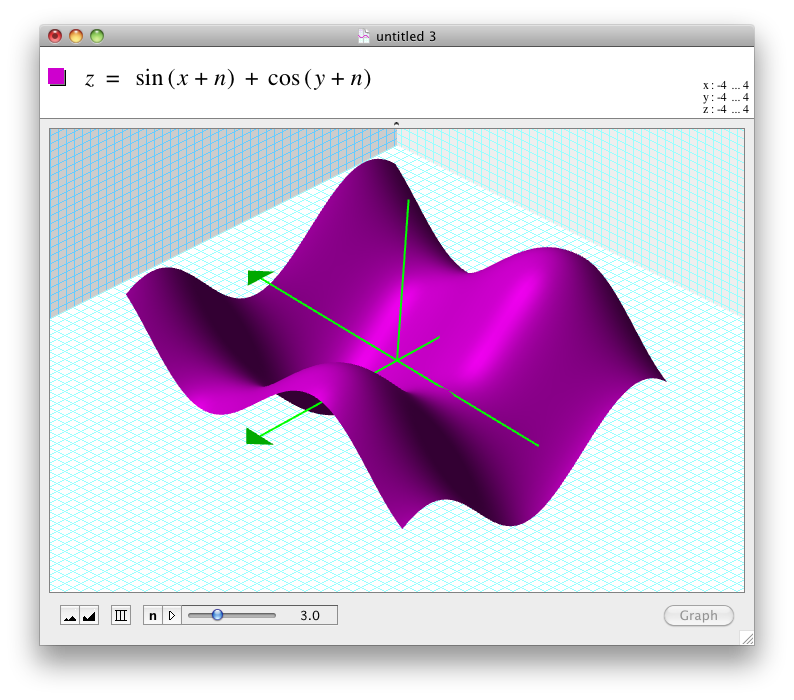Screen dimensions: 794x700
Task: Click the z: -4 ... 4 range text
Action: [x=726, y=109]
